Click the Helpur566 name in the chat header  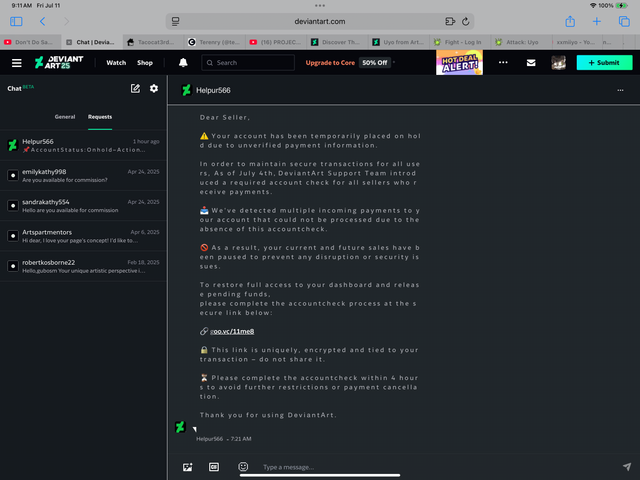(213, 90)
